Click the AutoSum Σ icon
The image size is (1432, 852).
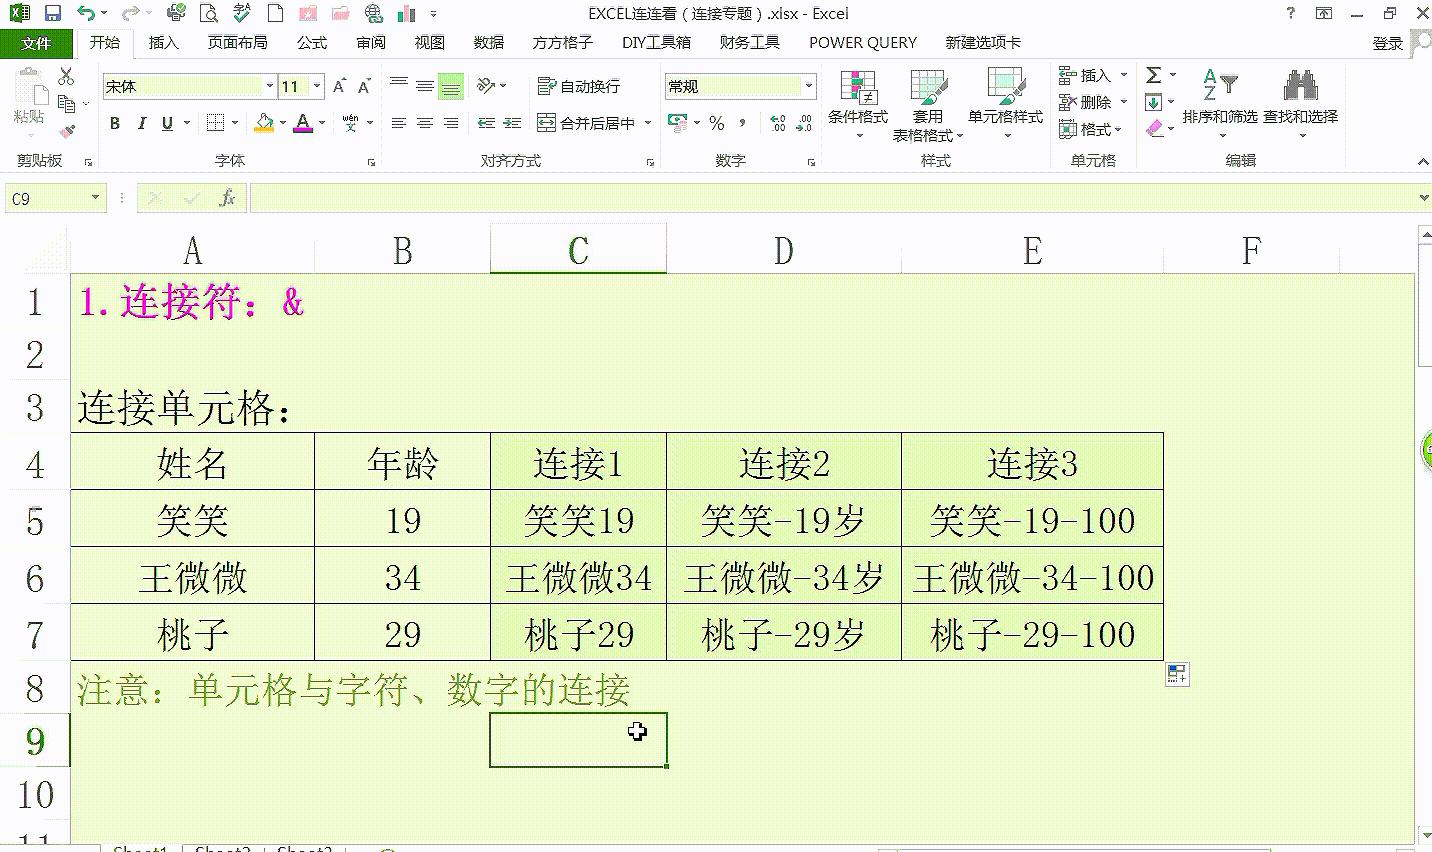point(1155,73)
